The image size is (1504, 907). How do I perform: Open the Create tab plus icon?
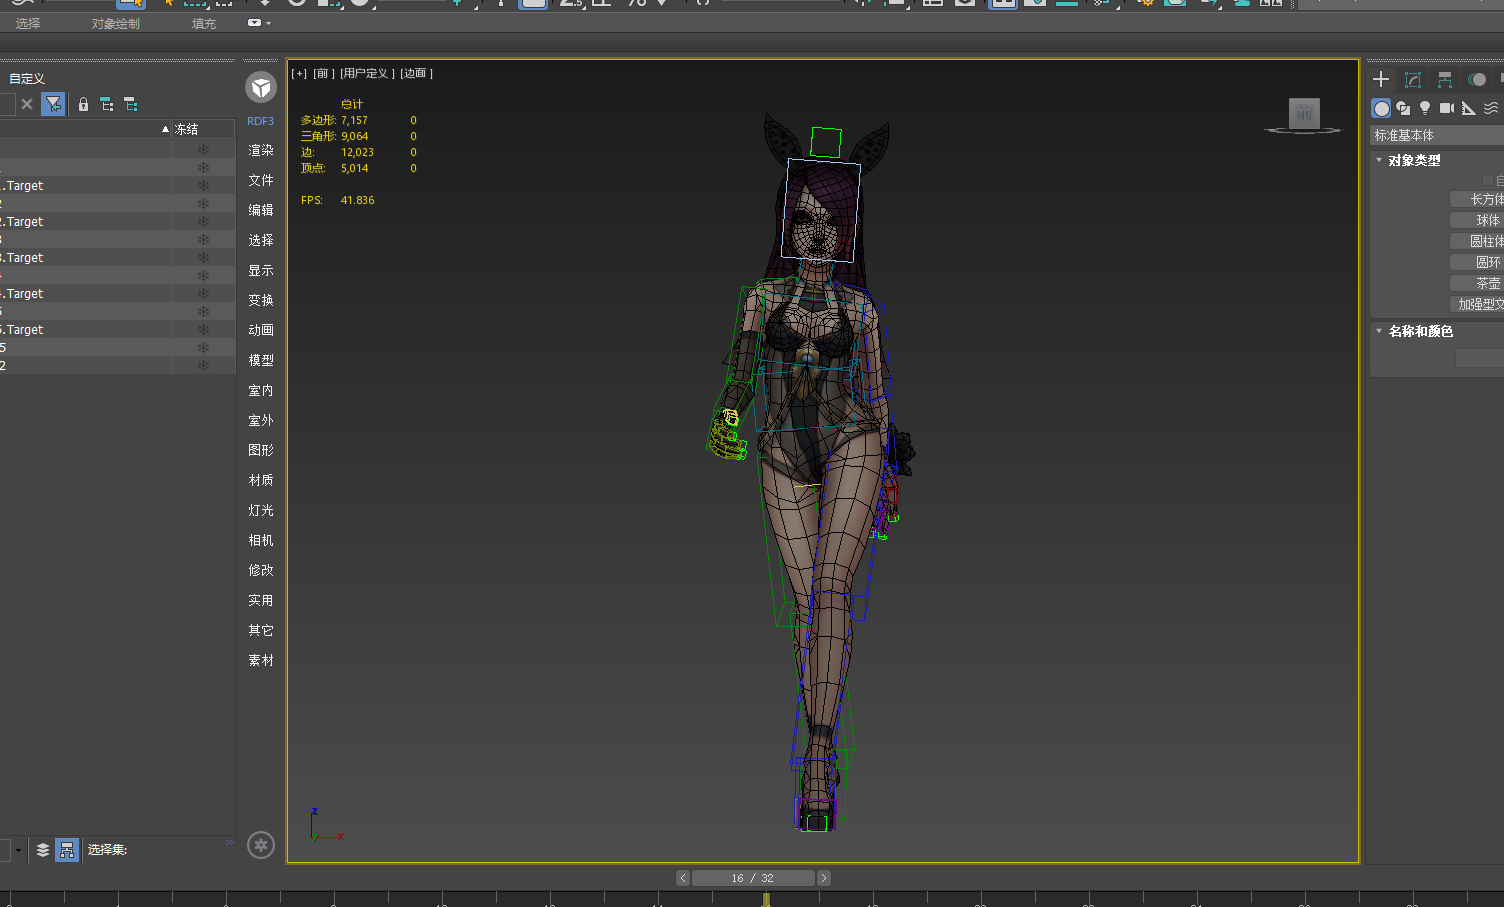pyautogui.click(x=1381, y=80)
